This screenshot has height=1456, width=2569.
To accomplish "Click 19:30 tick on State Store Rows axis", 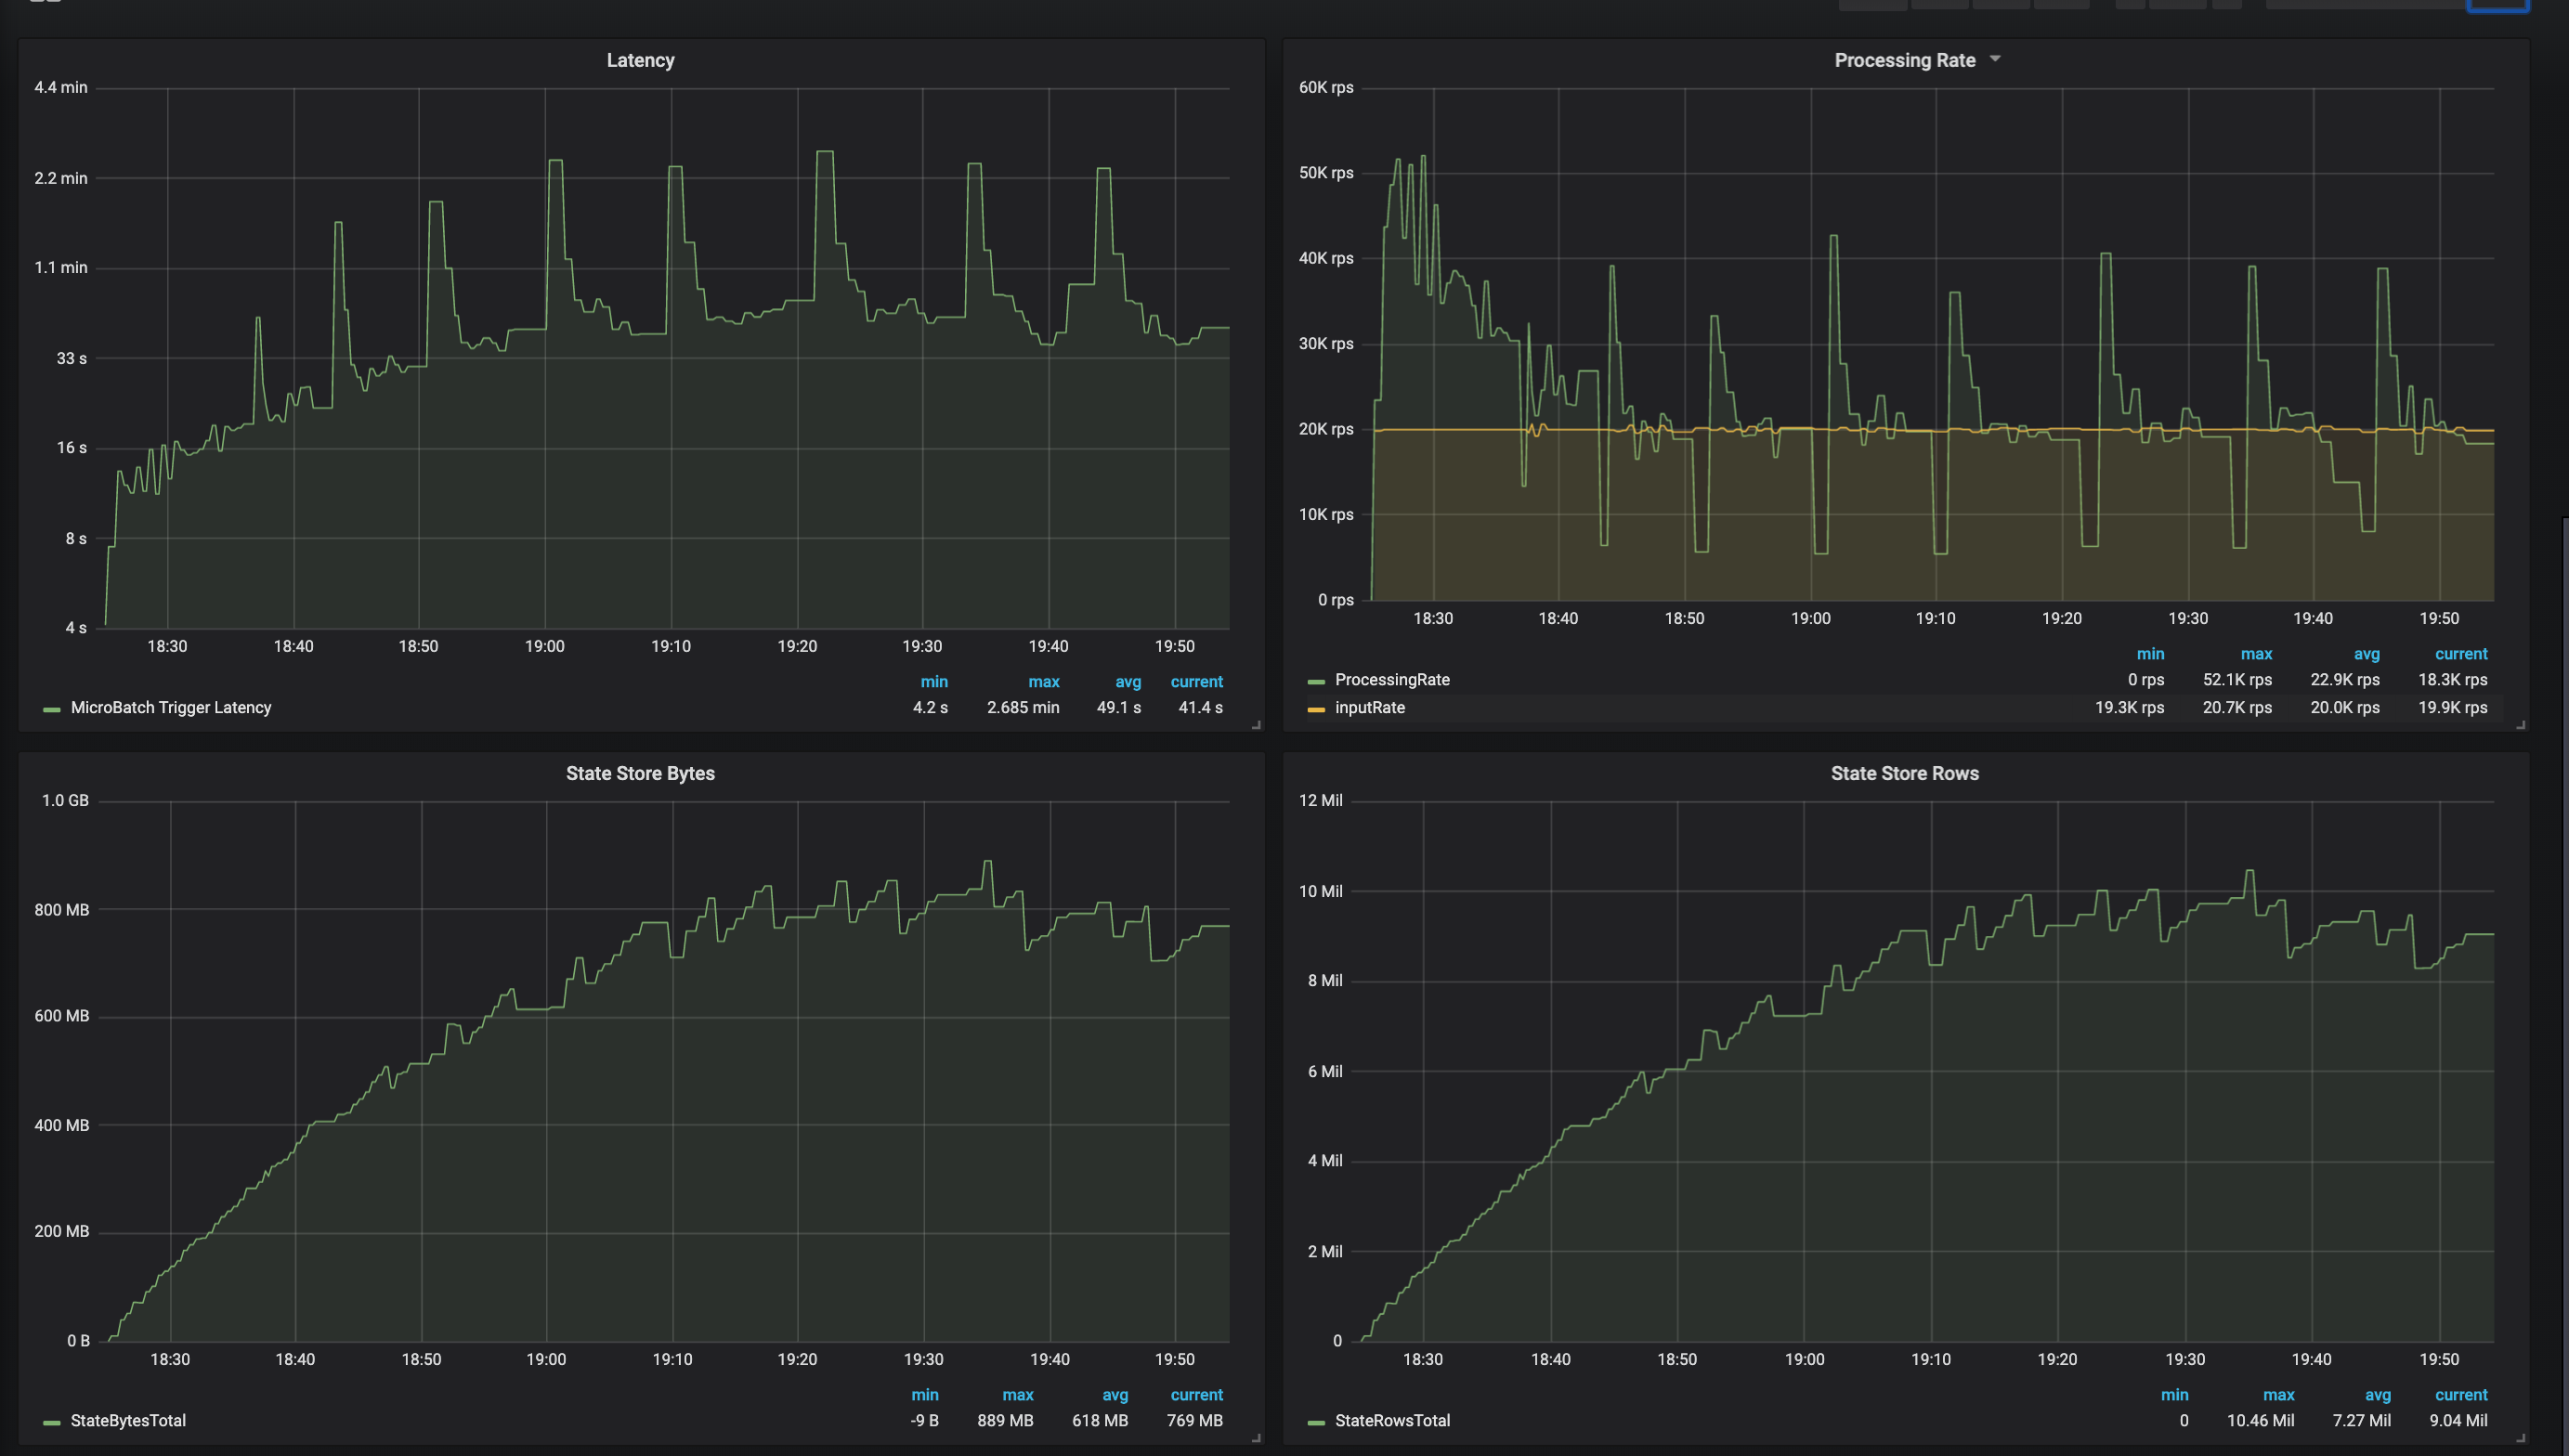I will point(2185,1359).
